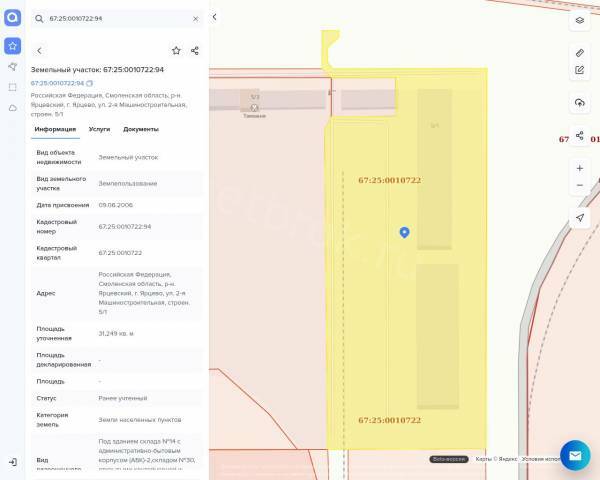This screenshot has height=480, width=600.
Task: Add parcel to favorites with star icon
Action: tap(176, 50)
